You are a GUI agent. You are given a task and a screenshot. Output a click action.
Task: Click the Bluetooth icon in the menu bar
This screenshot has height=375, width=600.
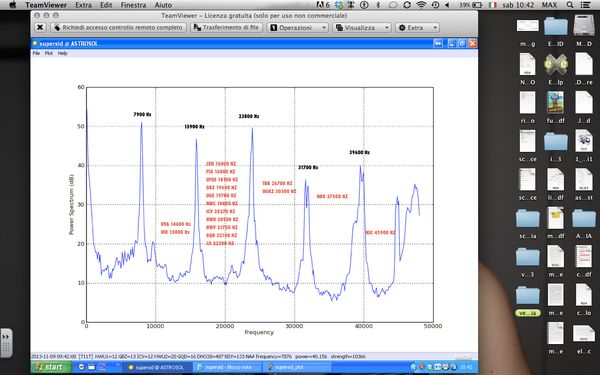378,5
